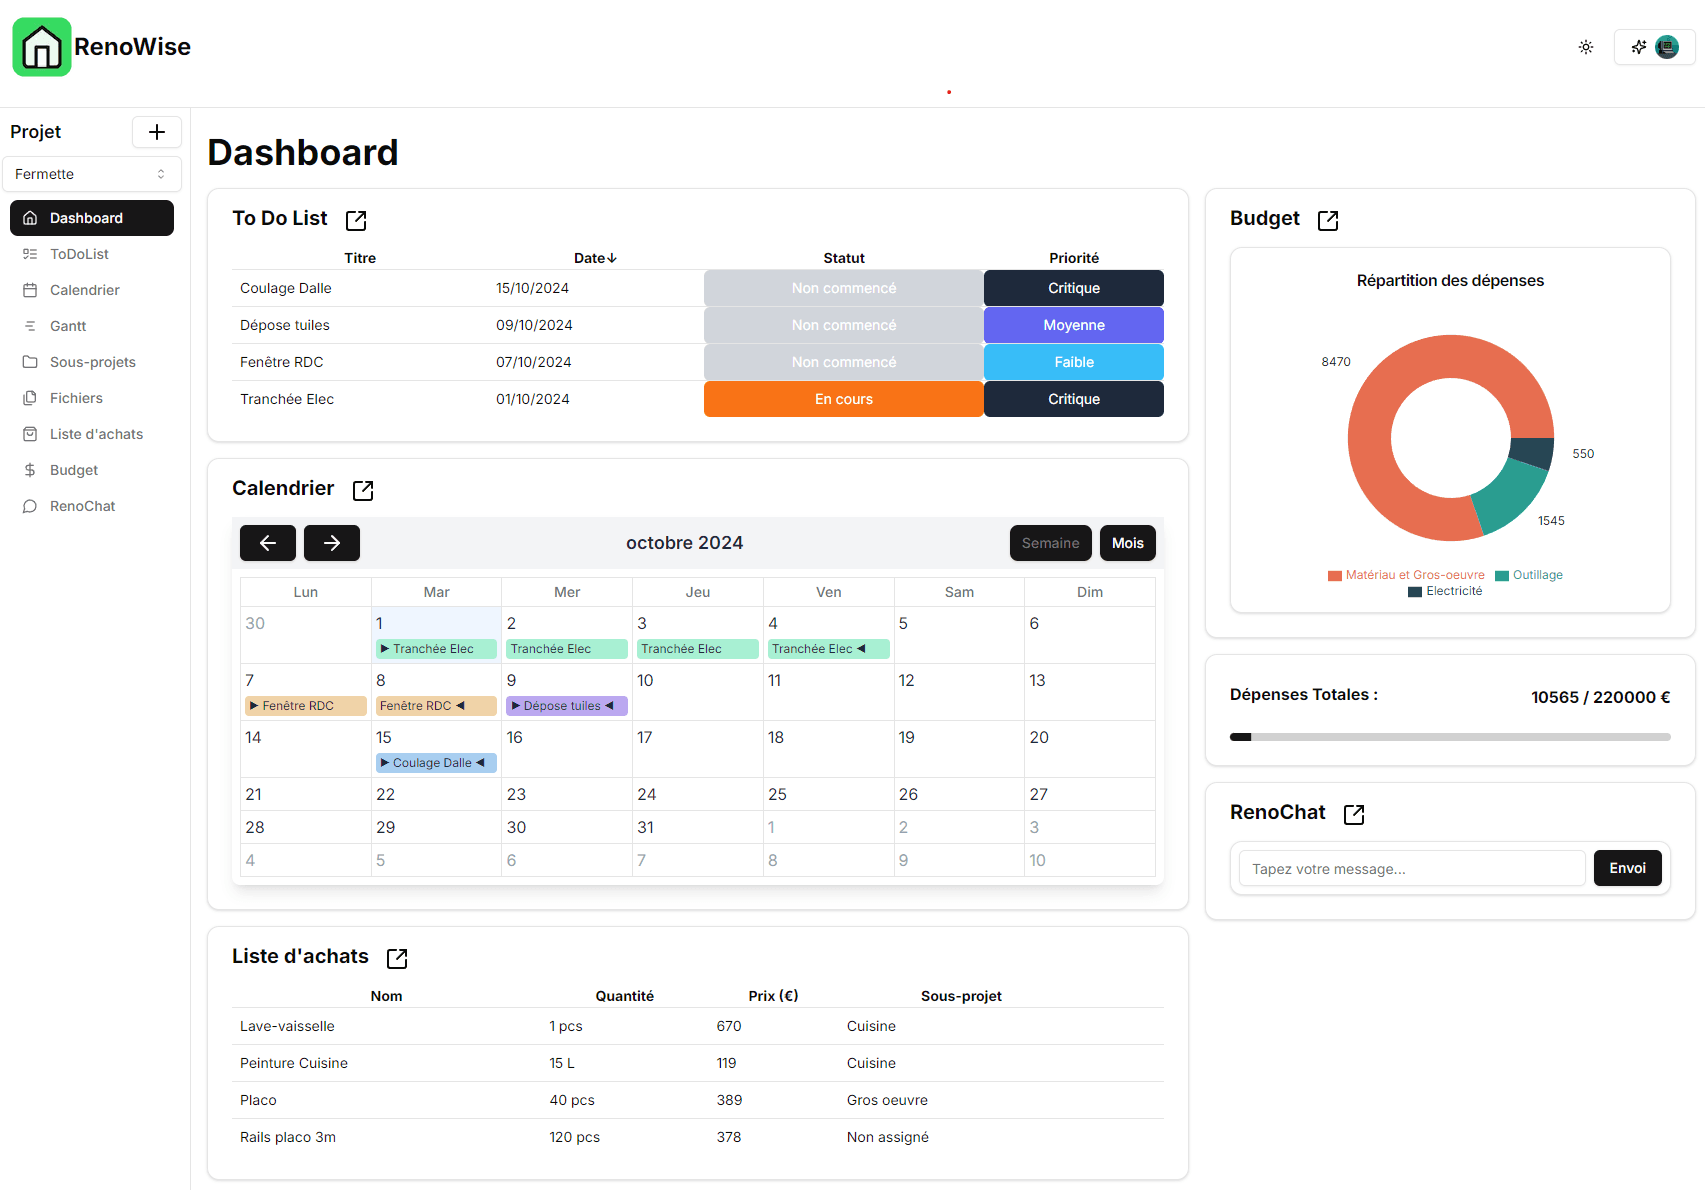Click the RenoChat message input field
Viewport: 1705px width, 1190px height.
(x=1410, y=868)
